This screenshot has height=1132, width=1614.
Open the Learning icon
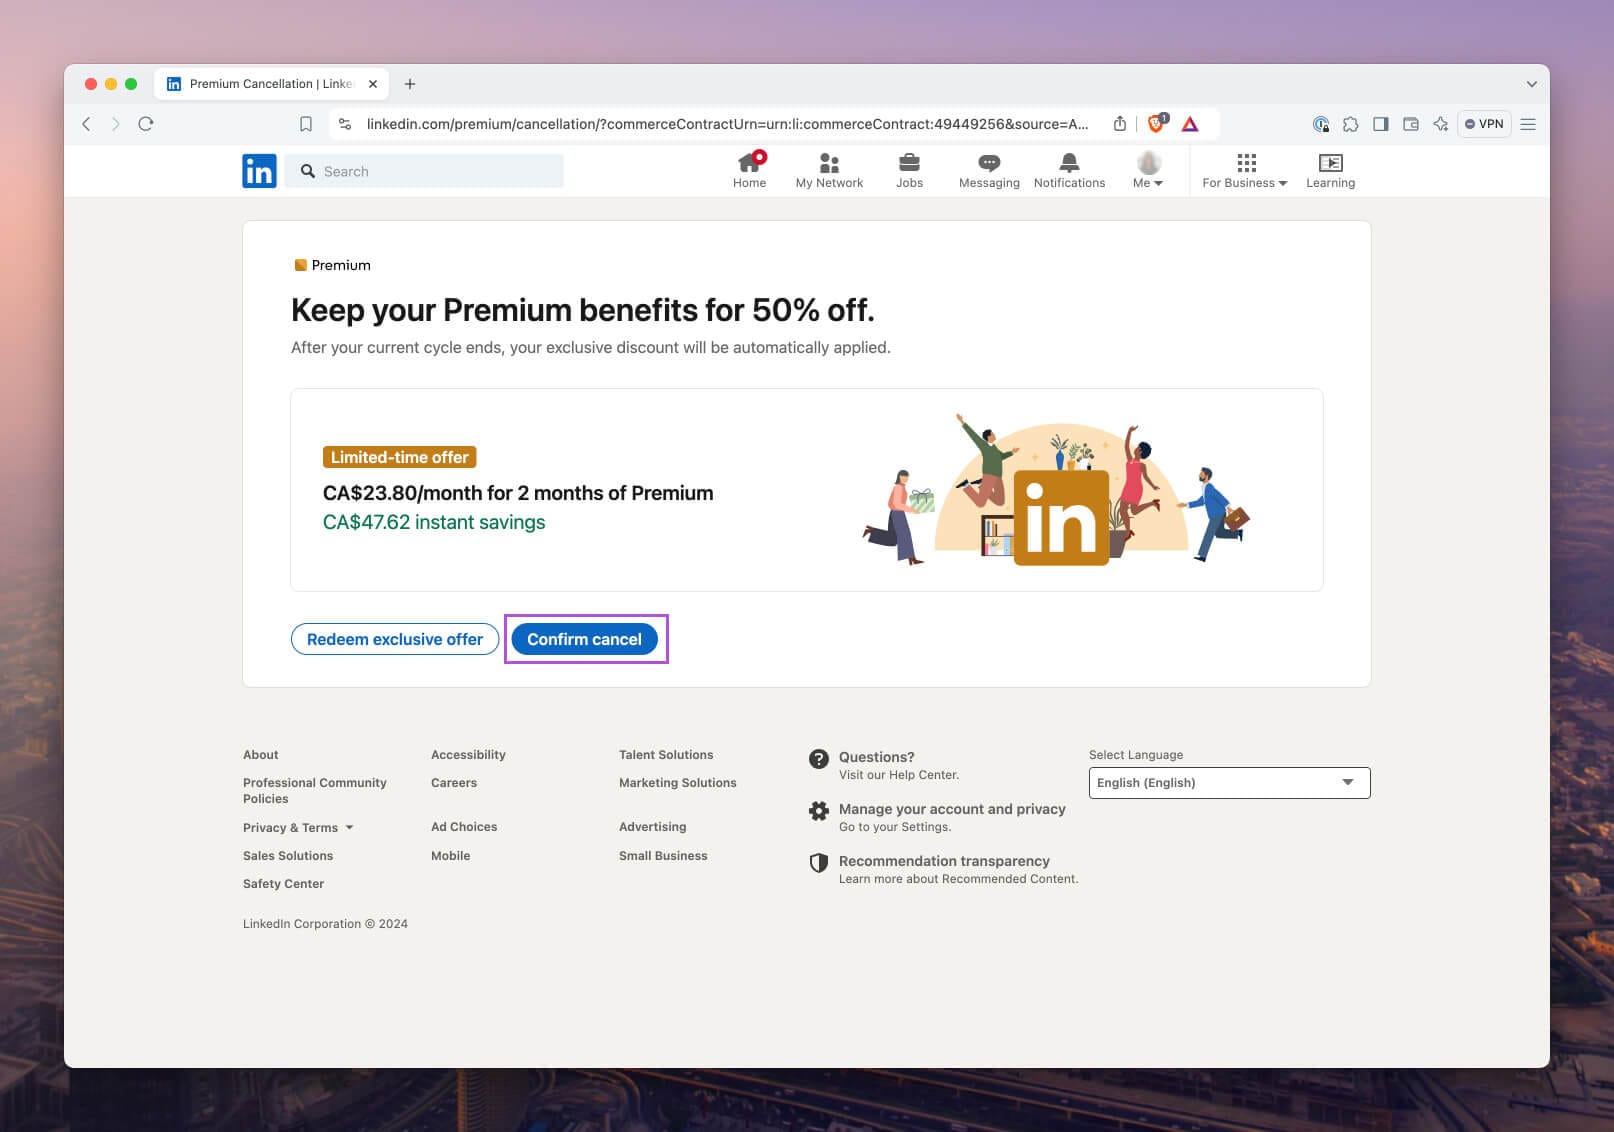[1330, 170]
